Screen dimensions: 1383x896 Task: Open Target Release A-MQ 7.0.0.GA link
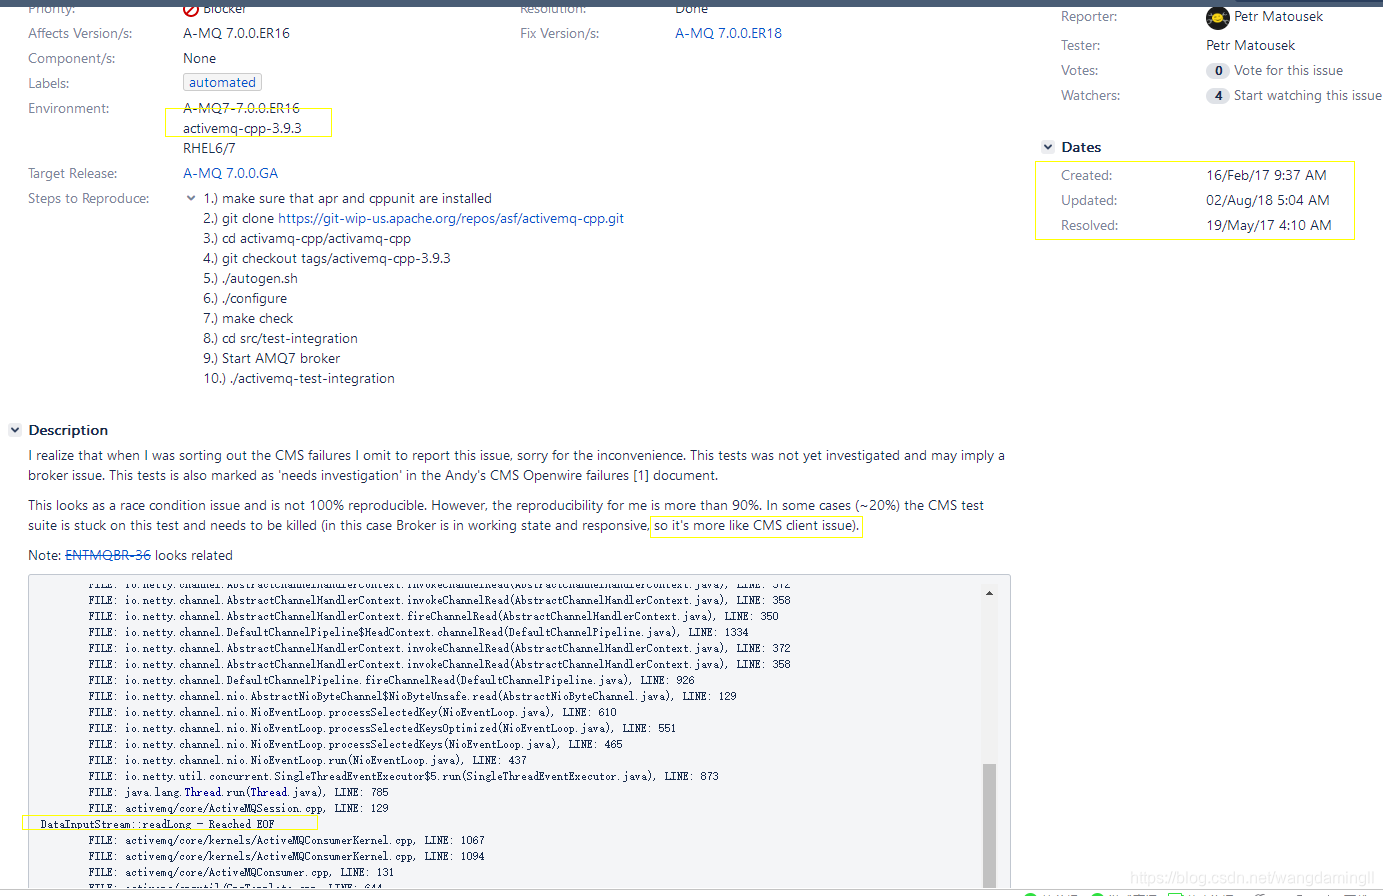tap(230, 173)
